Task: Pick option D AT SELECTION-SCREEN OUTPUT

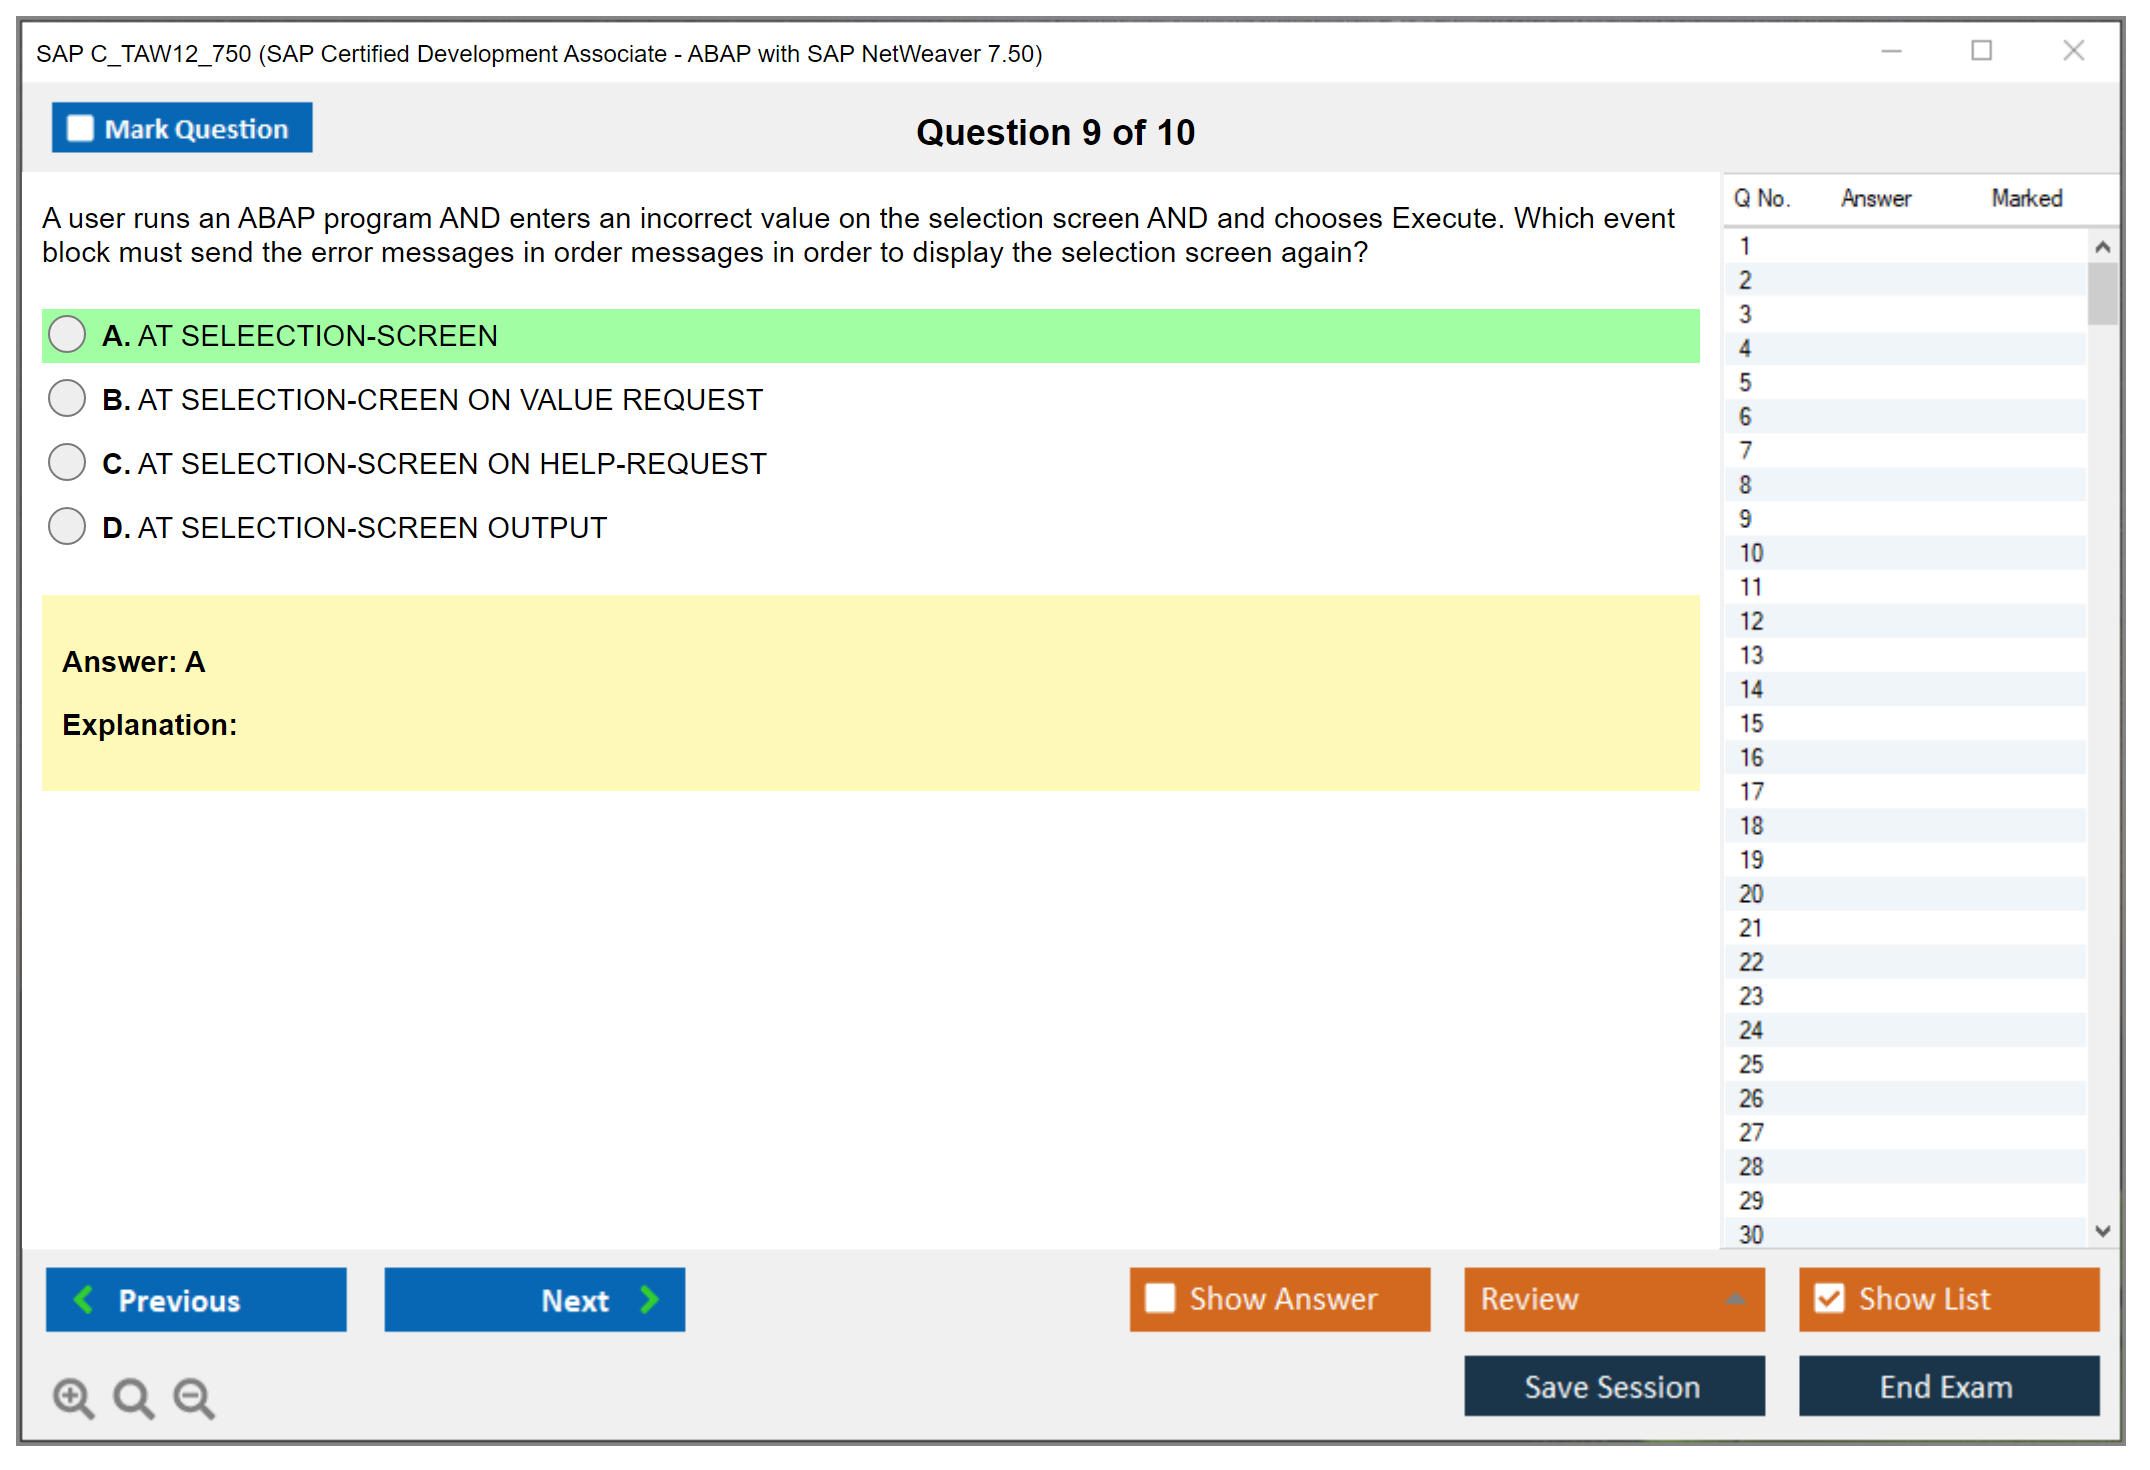Action: click(x=67, y=527)
